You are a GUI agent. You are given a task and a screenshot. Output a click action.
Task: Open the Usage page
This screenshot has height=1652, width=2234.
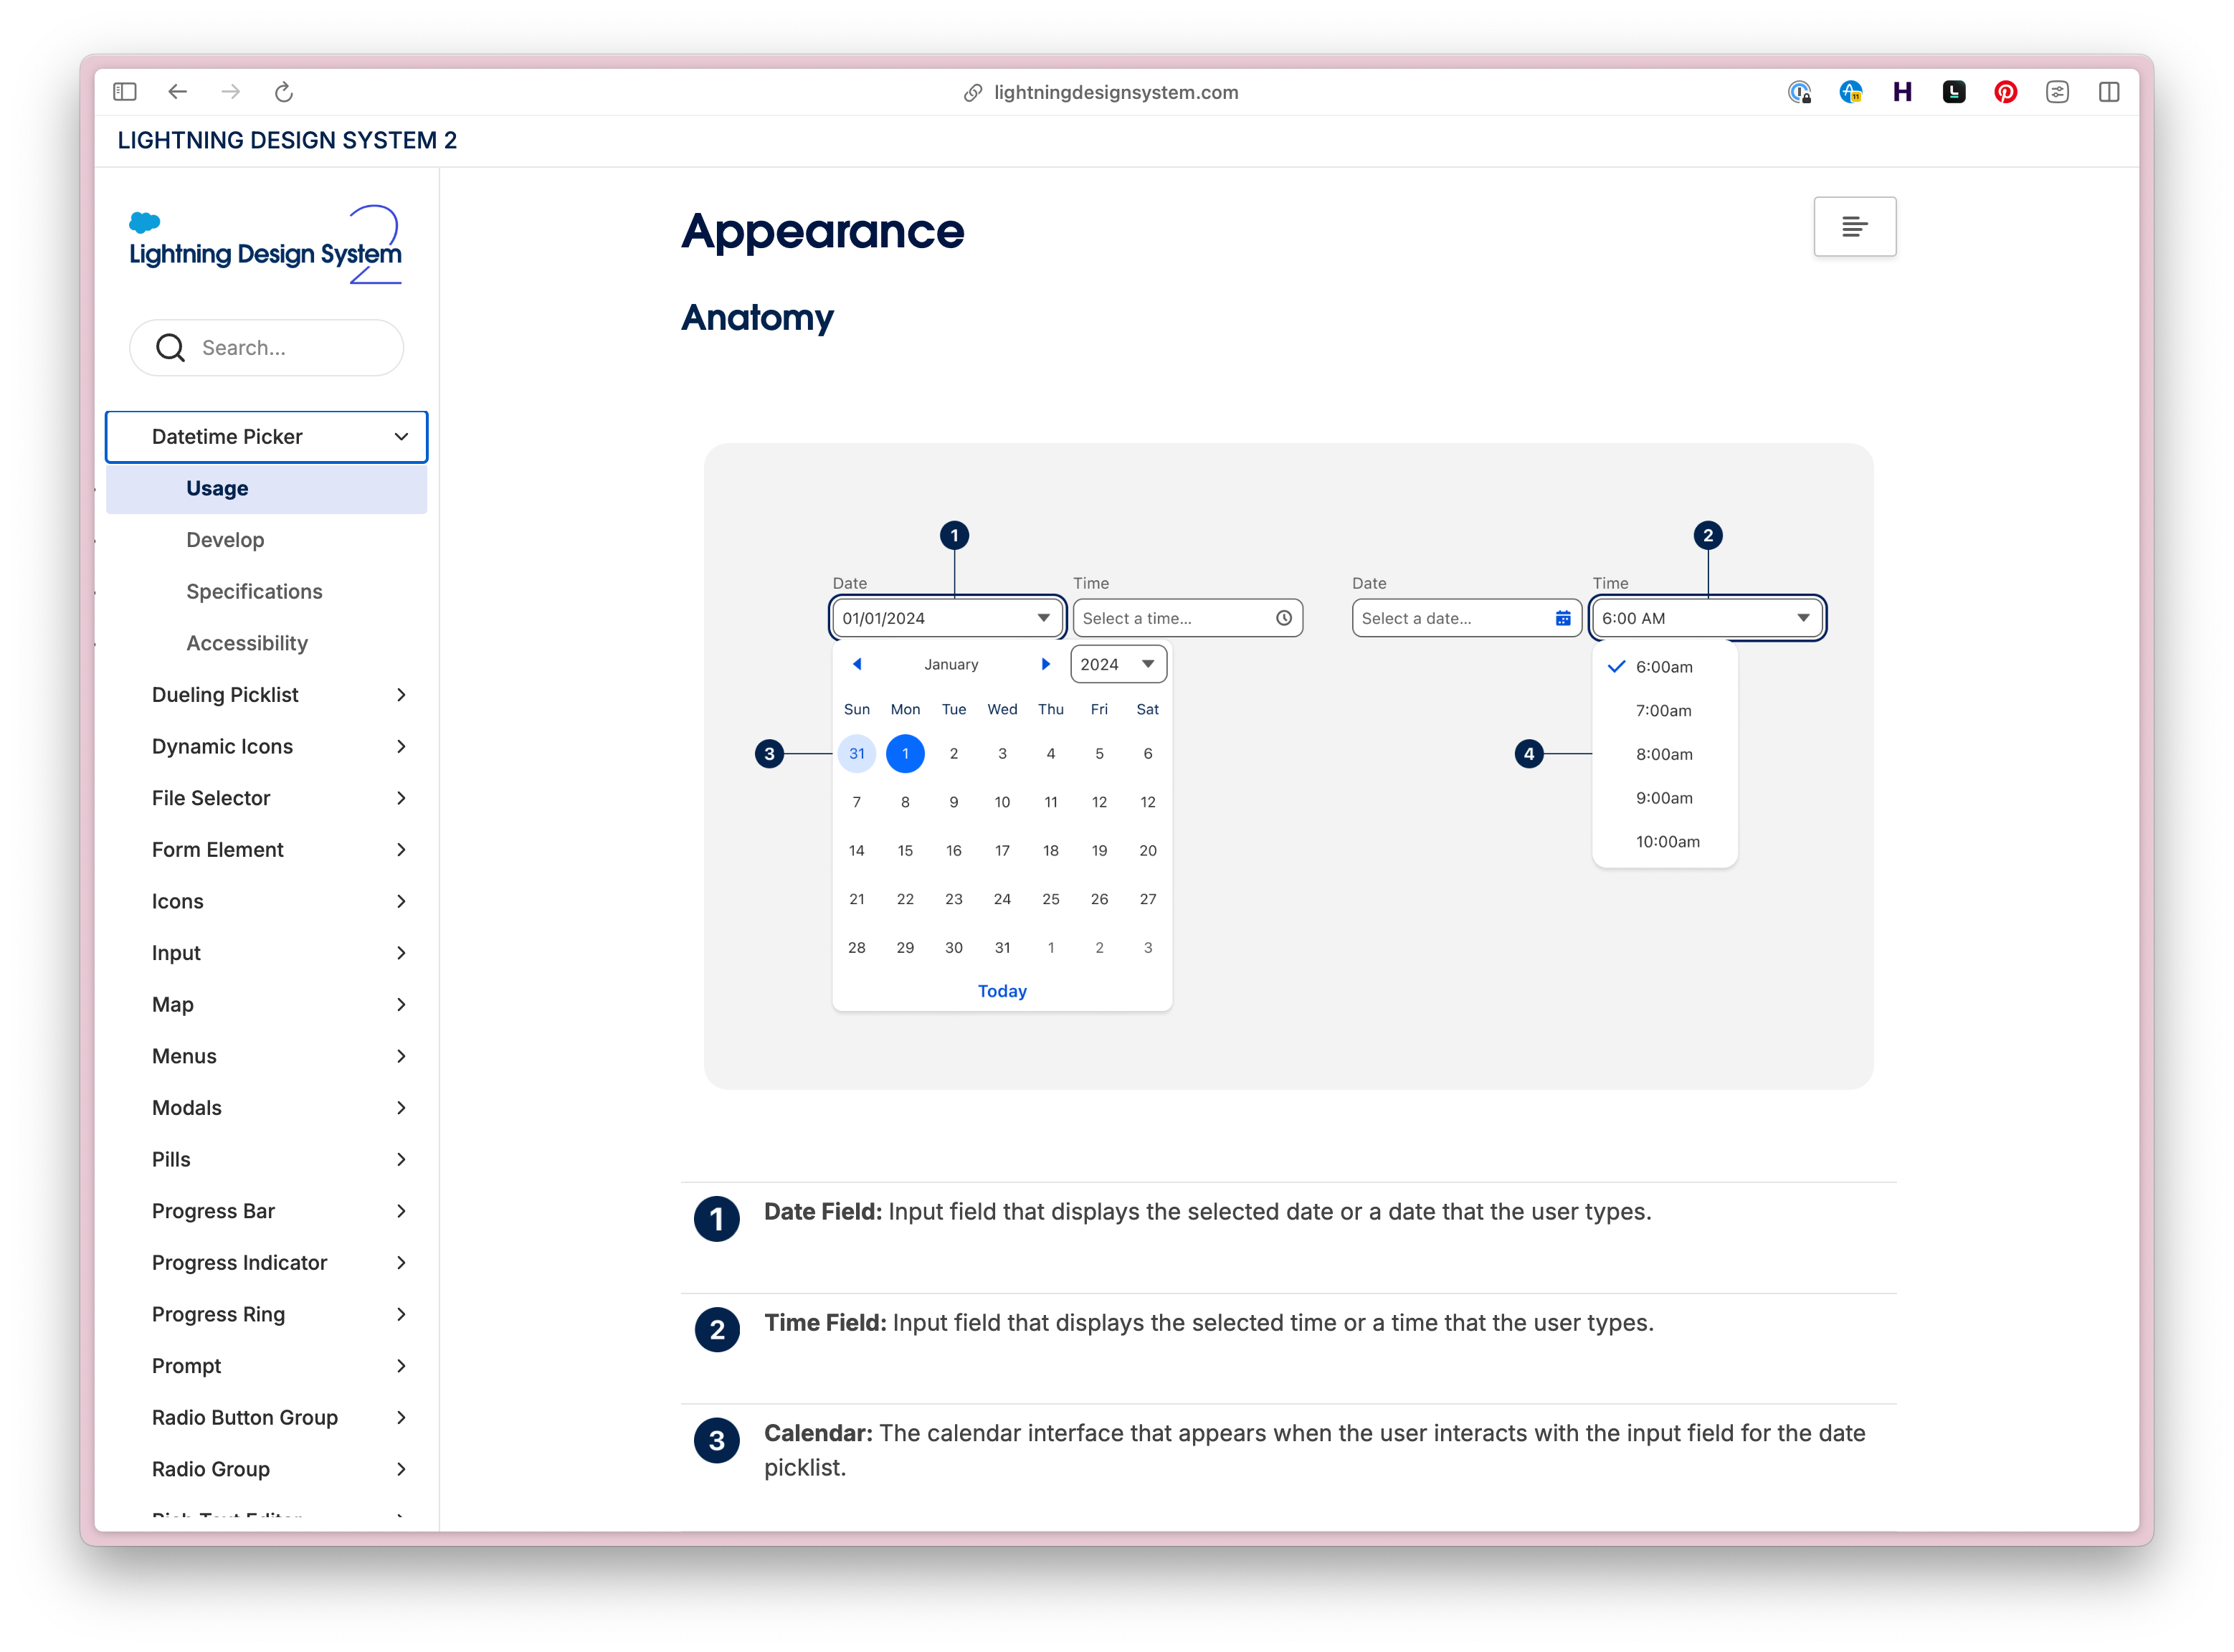coord(267,489)
